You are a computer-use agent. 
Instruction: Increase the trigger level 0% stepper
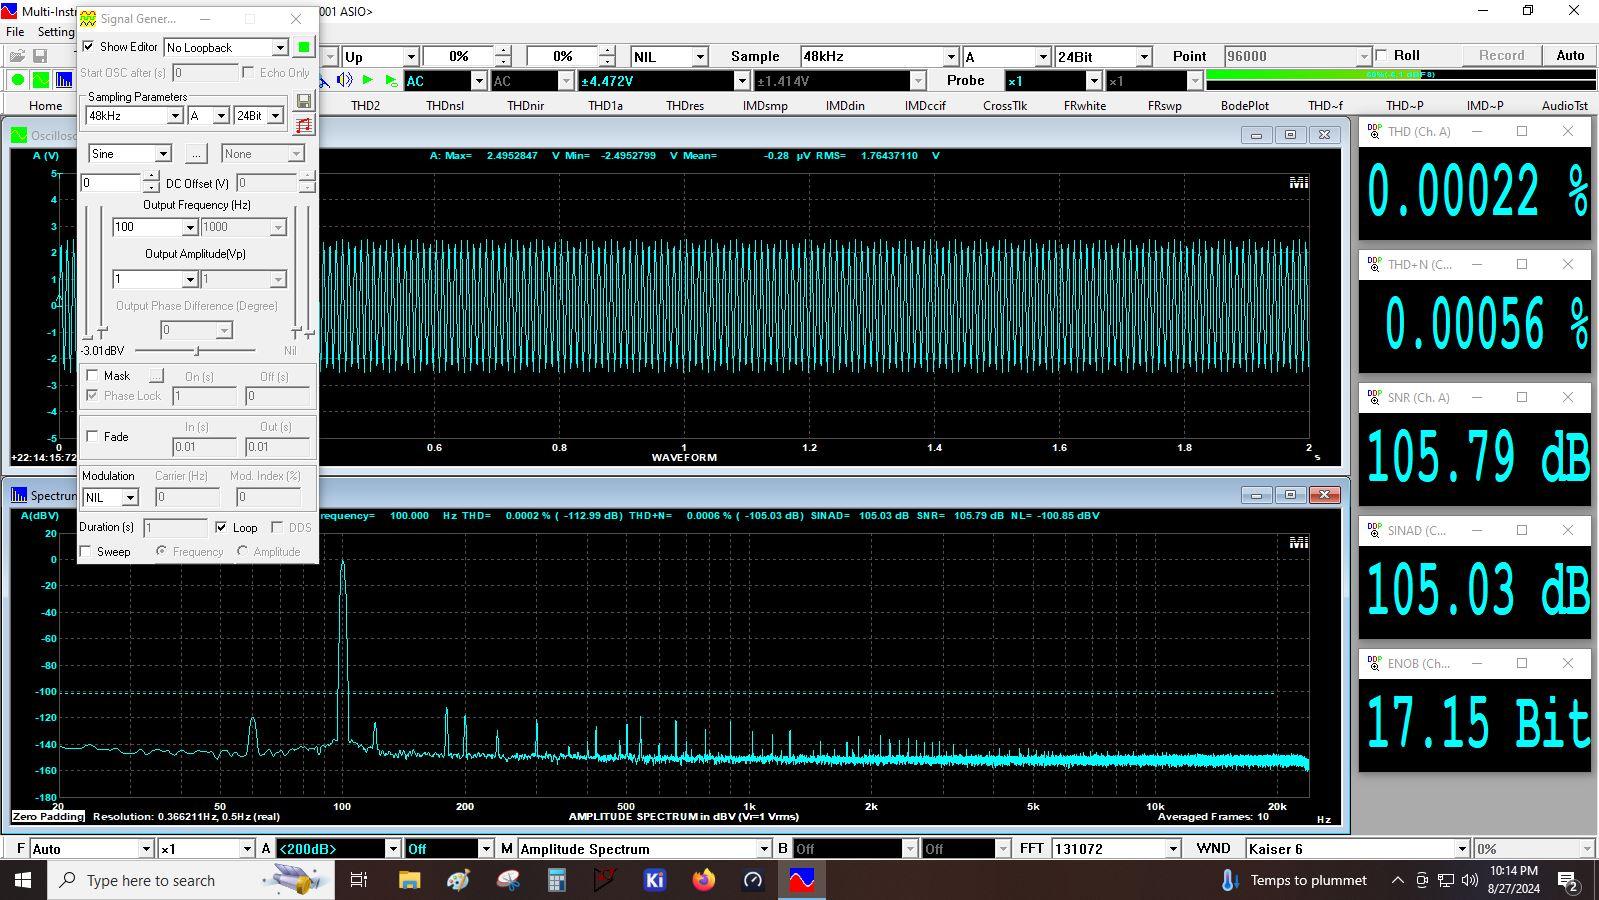click(503, 51)
